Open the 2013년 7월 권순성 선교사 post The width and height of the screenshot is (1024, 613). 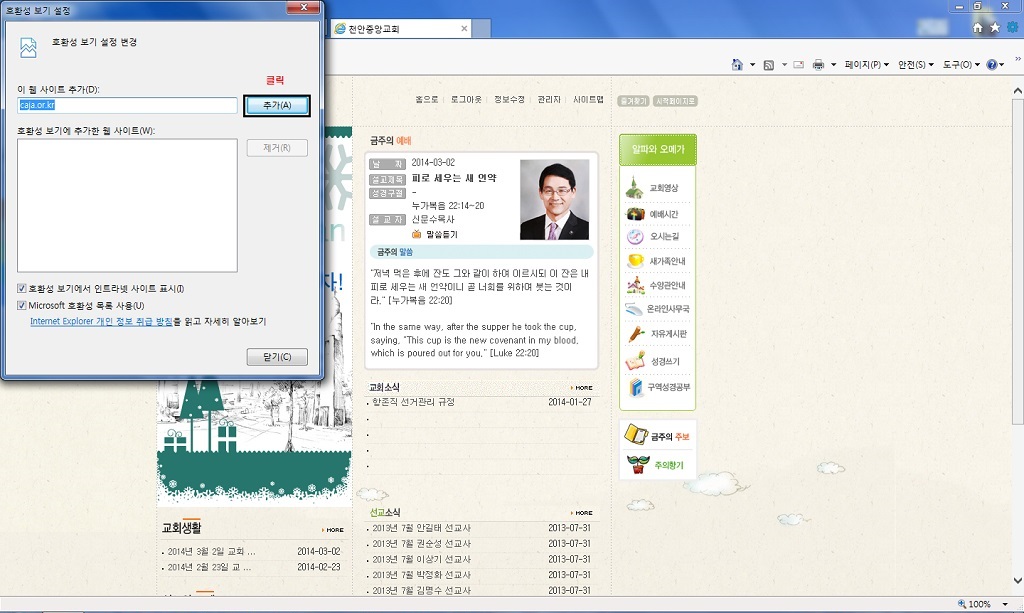[421, 543]
